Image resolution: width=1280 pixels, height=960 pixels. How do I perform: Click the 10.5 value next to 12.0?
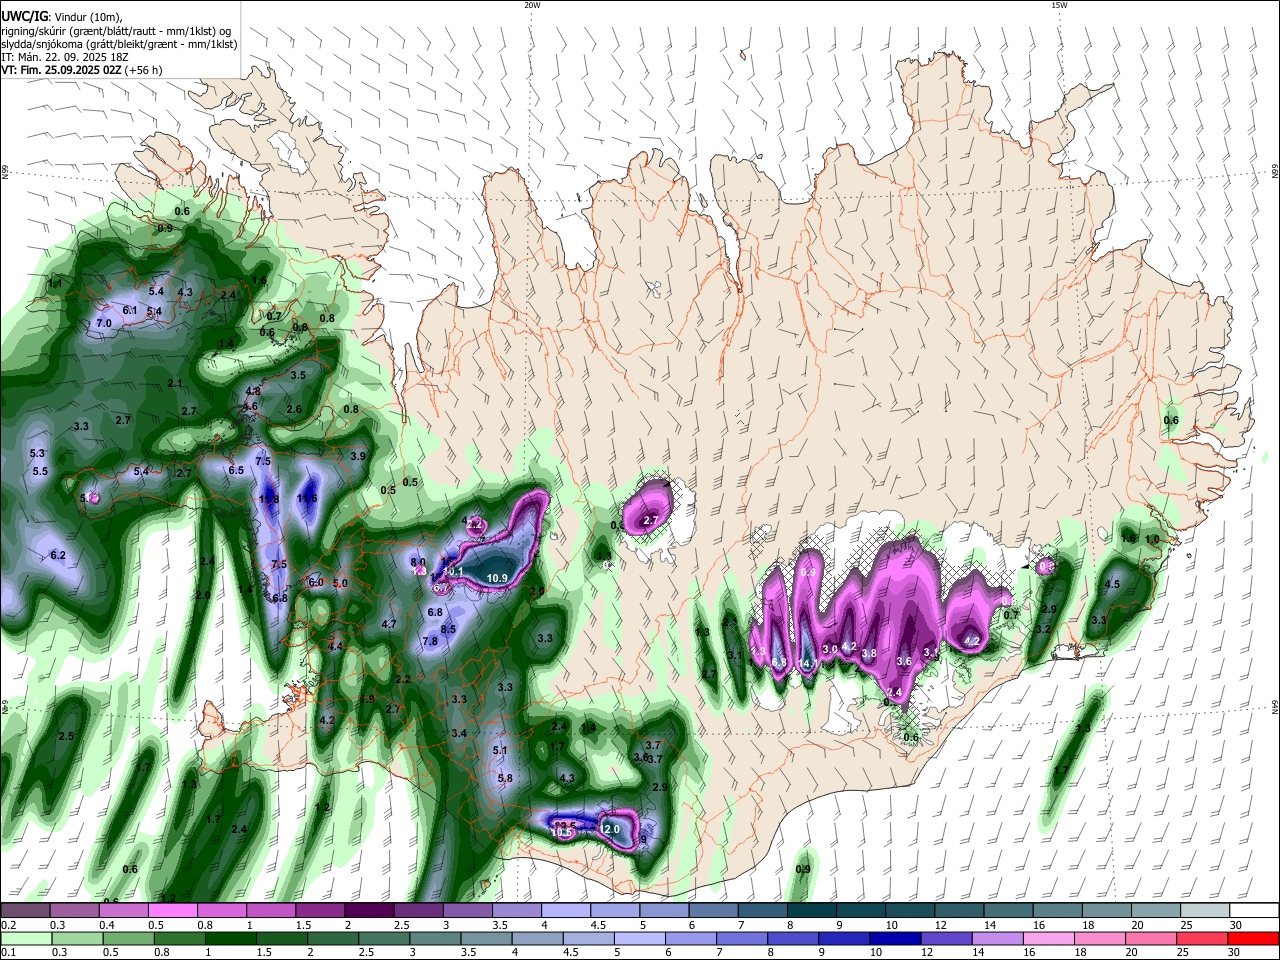coord(562,832)
